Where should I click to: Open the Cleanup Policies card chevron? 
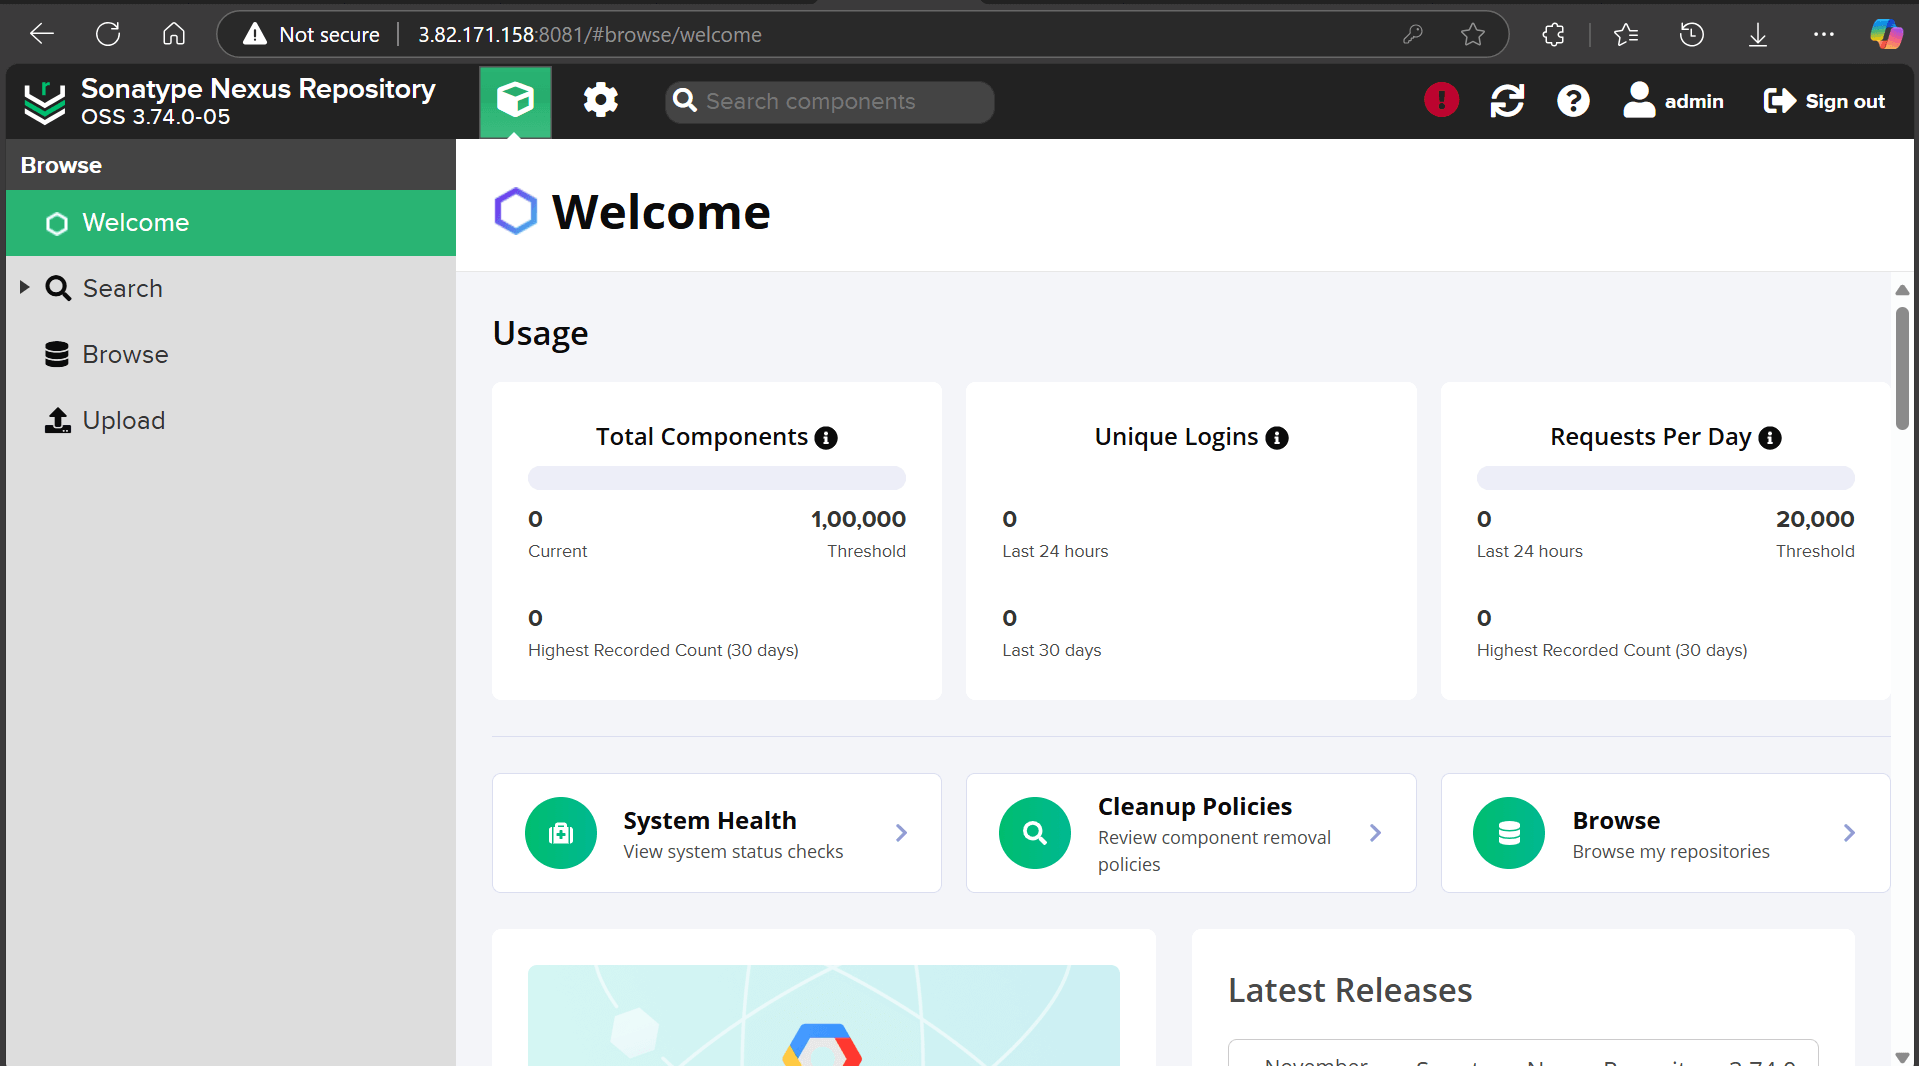tap(1375, 833)
